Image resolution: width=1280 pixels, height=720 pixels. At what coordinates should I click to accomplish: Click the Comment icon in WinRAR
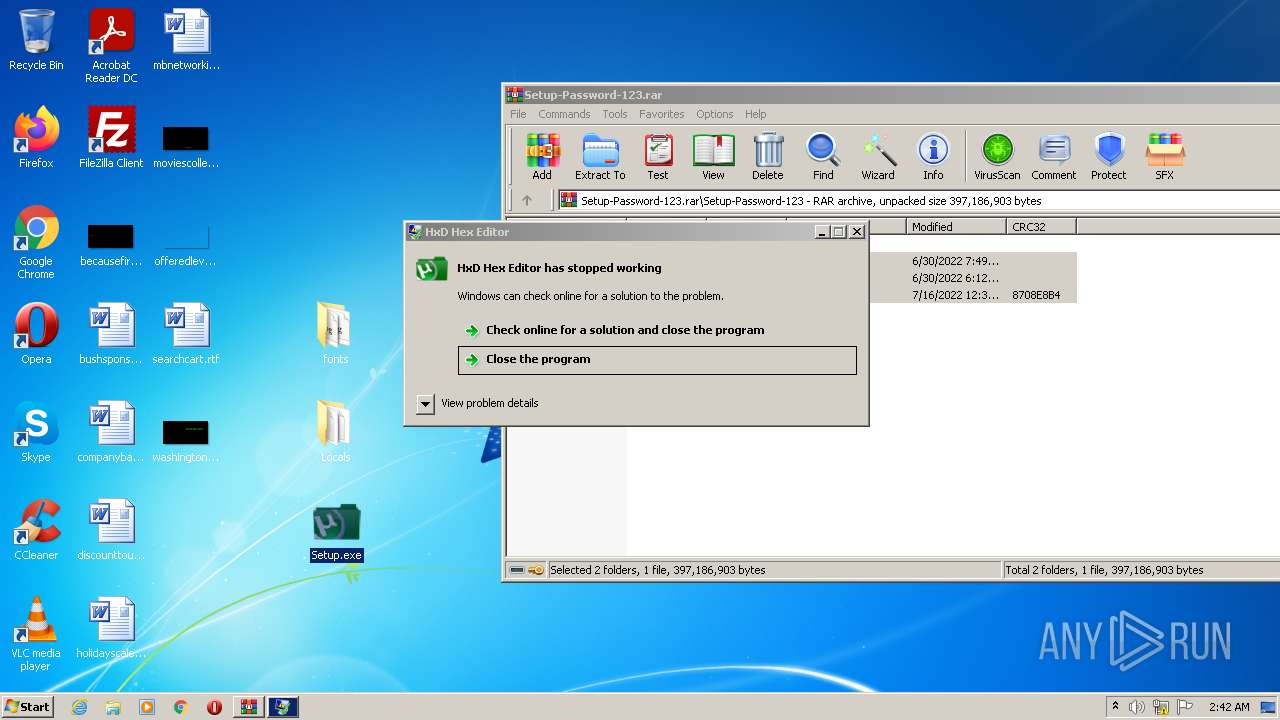1054,157
